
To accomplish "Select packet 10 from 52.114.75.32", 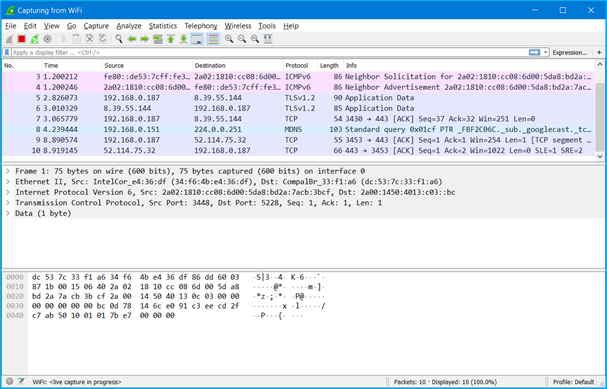I will (298, 150).
